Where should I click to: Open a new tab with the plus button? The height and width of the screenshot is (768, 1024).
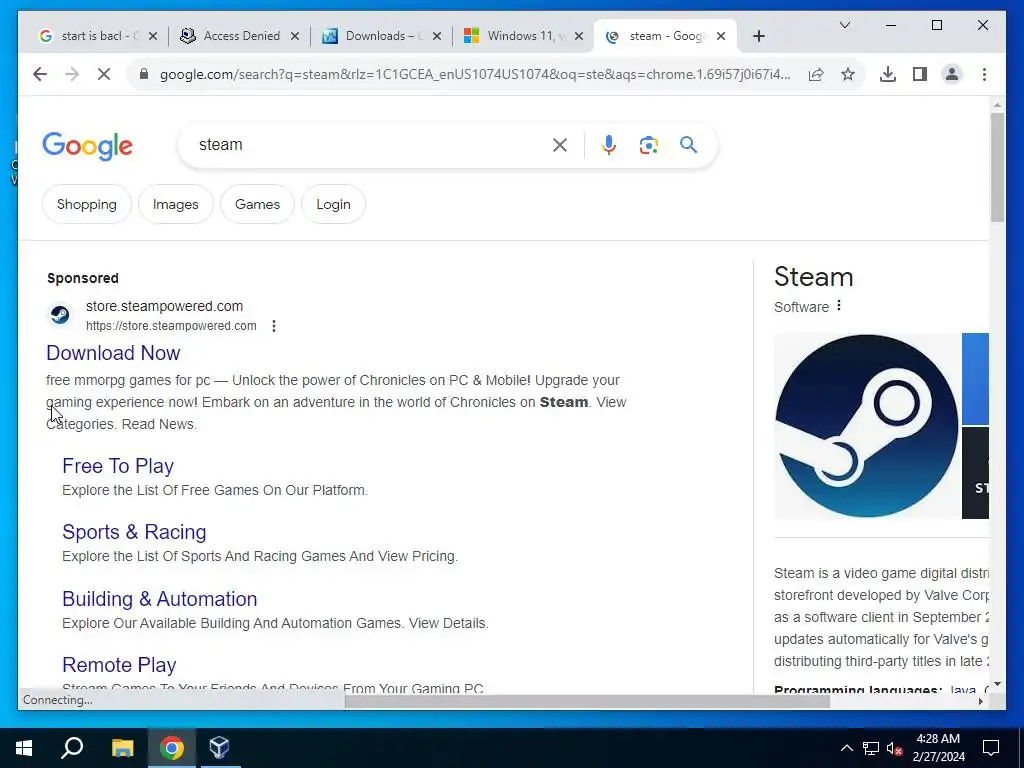759,36
